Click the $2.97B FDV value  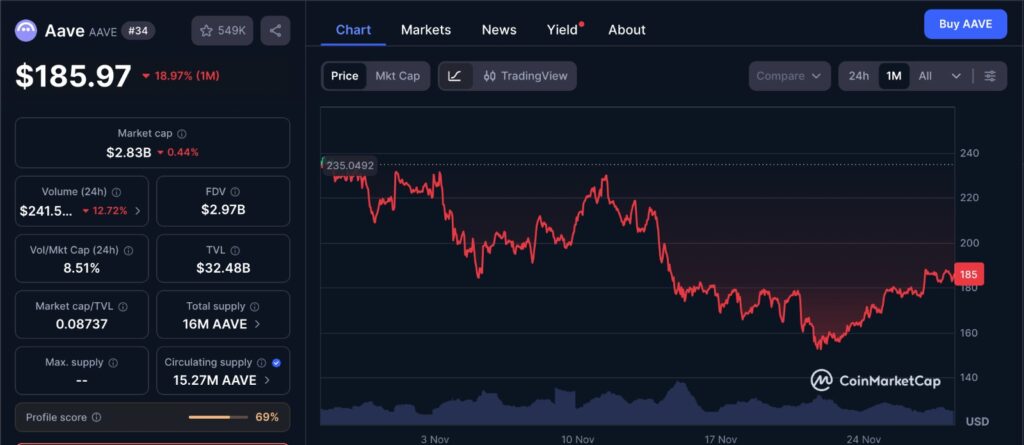223,210
